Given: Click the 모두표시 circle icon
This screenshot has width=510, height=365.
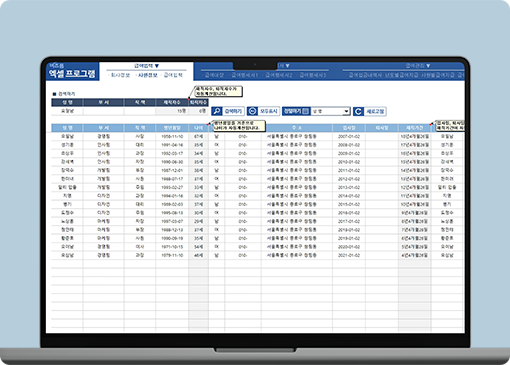Looking at the screenshot, I should point(252,111).
